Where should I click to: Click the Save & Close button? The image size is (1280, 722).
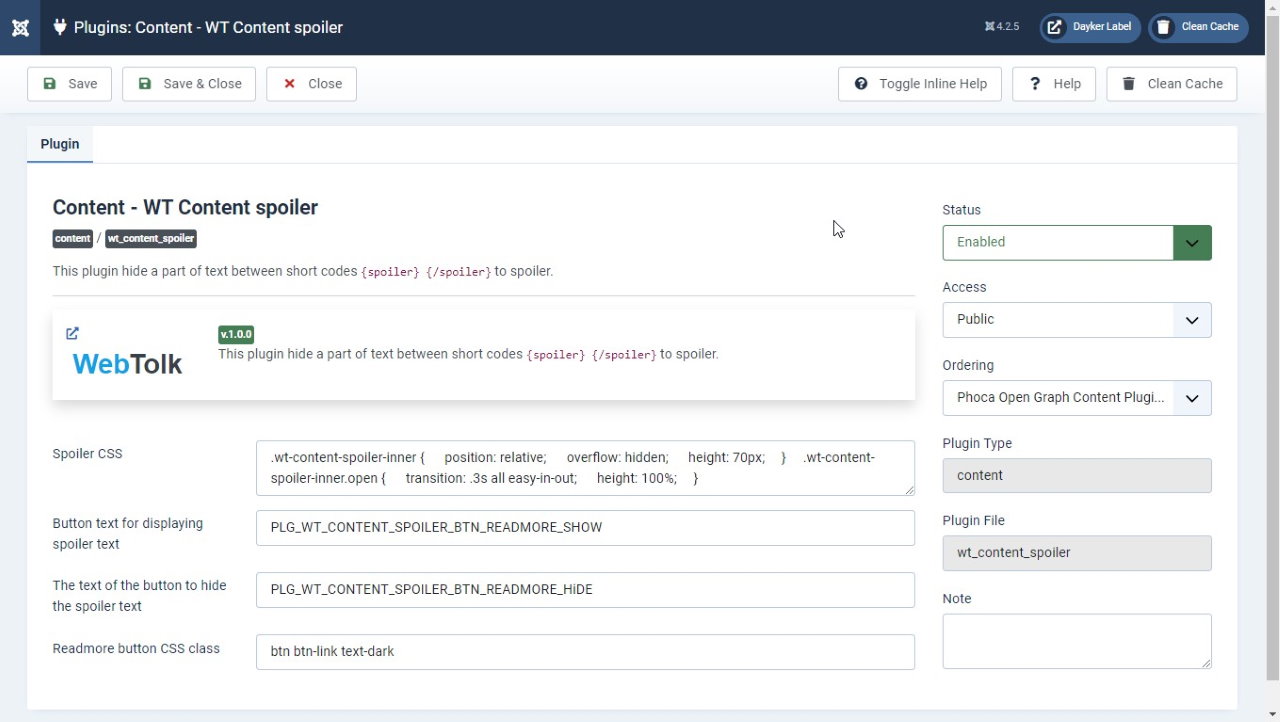tap(189, 84)
